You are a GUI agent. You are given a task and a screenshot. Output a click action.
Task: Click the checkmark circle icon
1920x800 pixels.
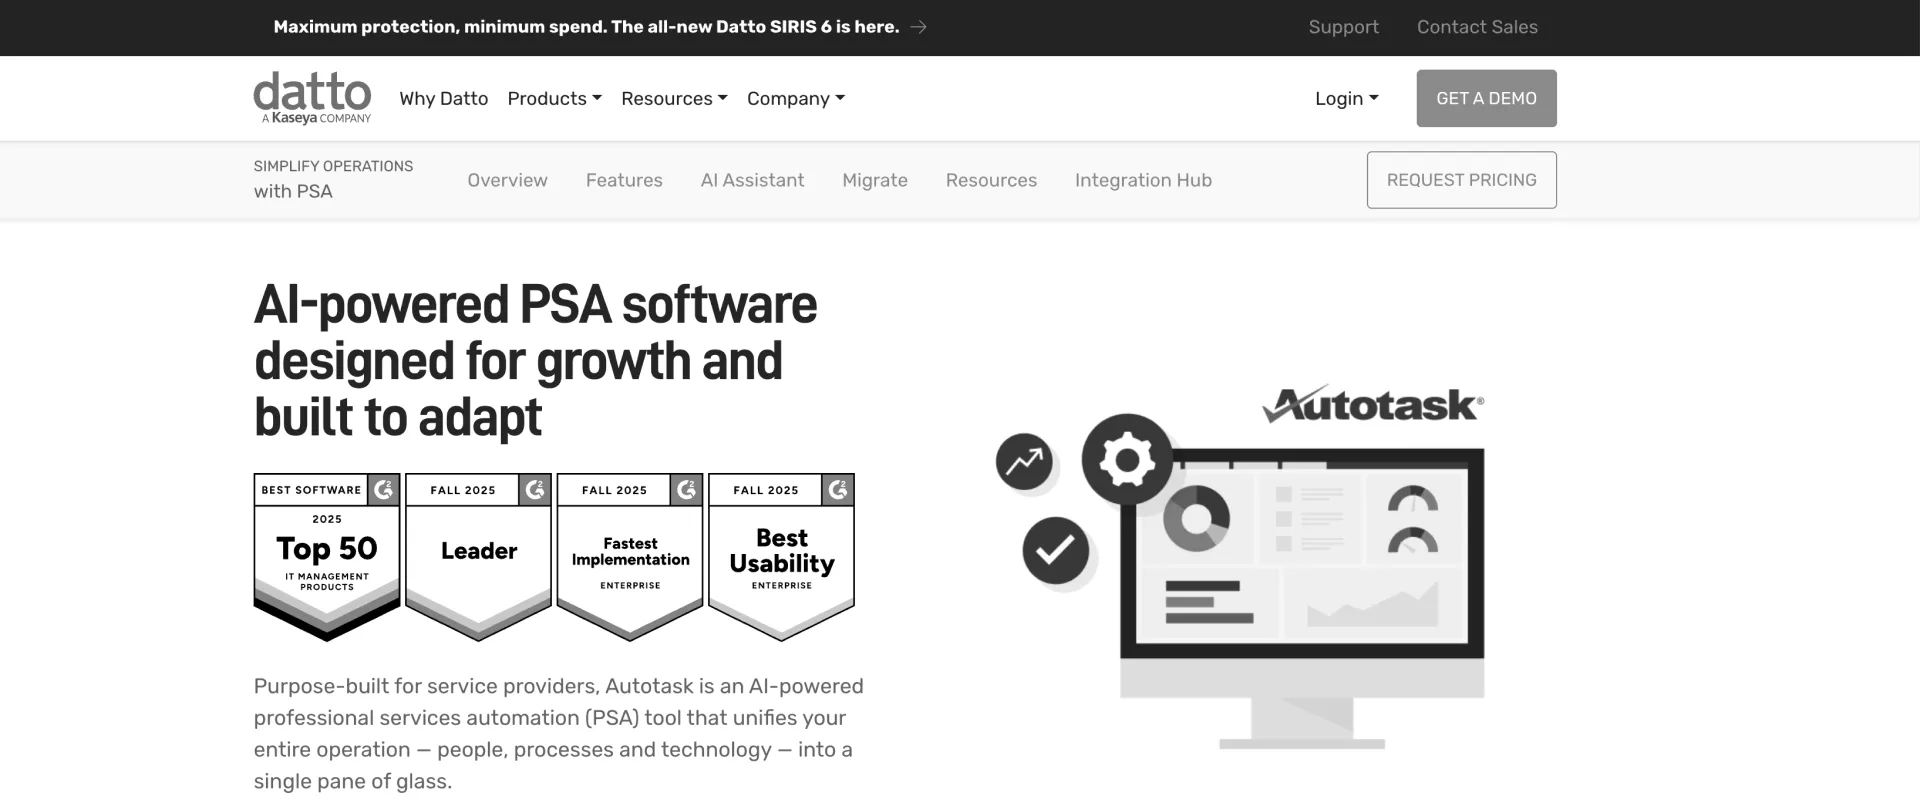pyautogui.click(x=1055, y=550)
